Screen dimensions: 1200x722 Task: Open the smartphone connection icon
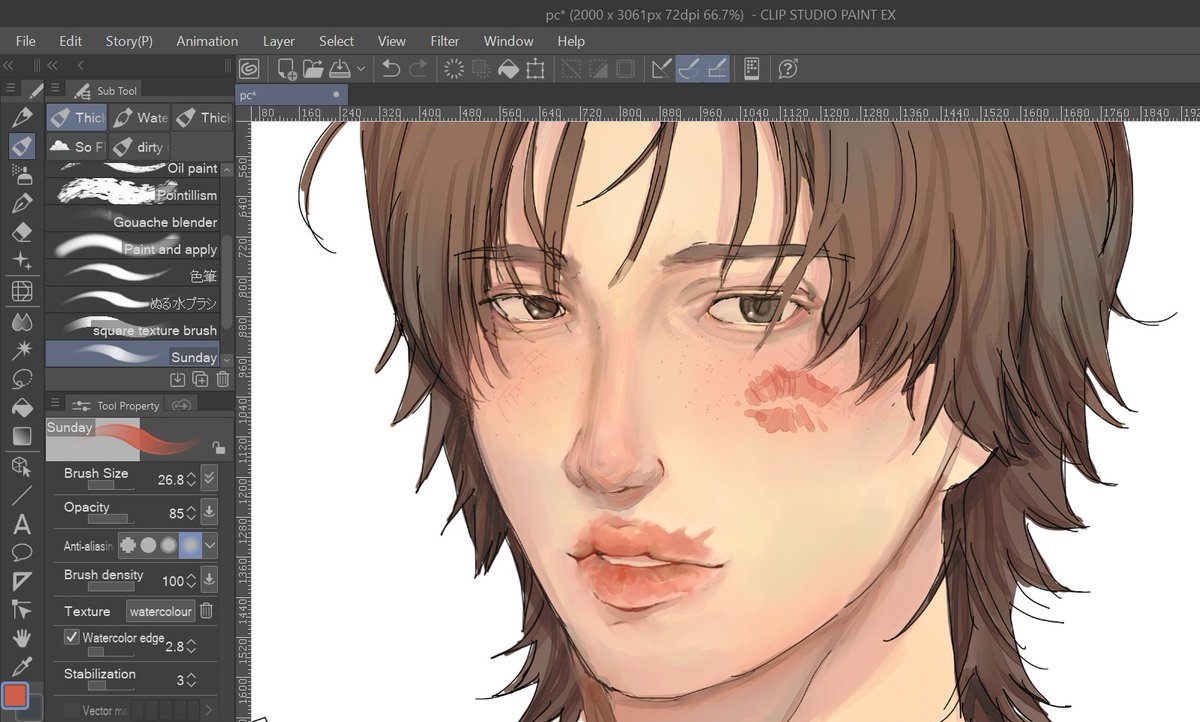[x=752, y=69]
